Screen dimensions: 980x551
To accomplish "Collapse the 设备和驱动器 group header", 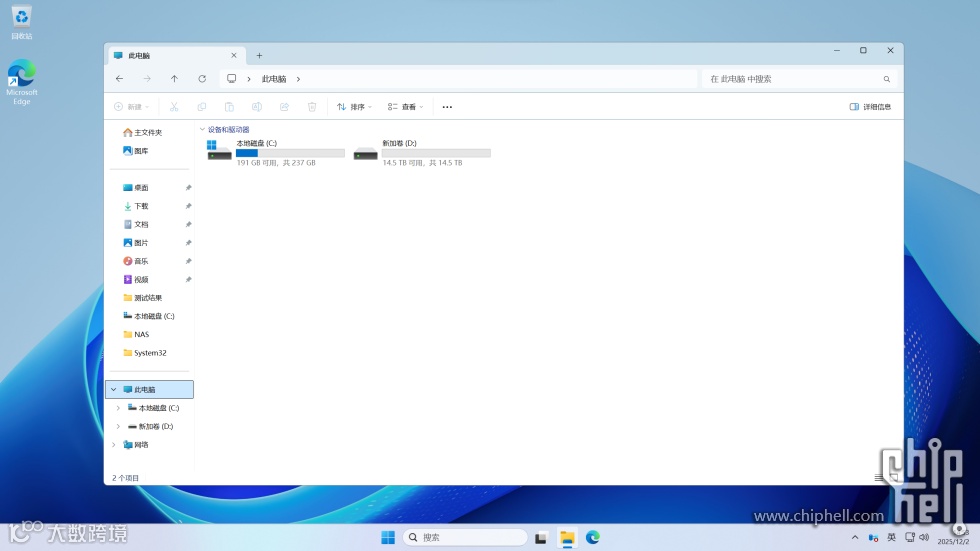I will 202,129.
